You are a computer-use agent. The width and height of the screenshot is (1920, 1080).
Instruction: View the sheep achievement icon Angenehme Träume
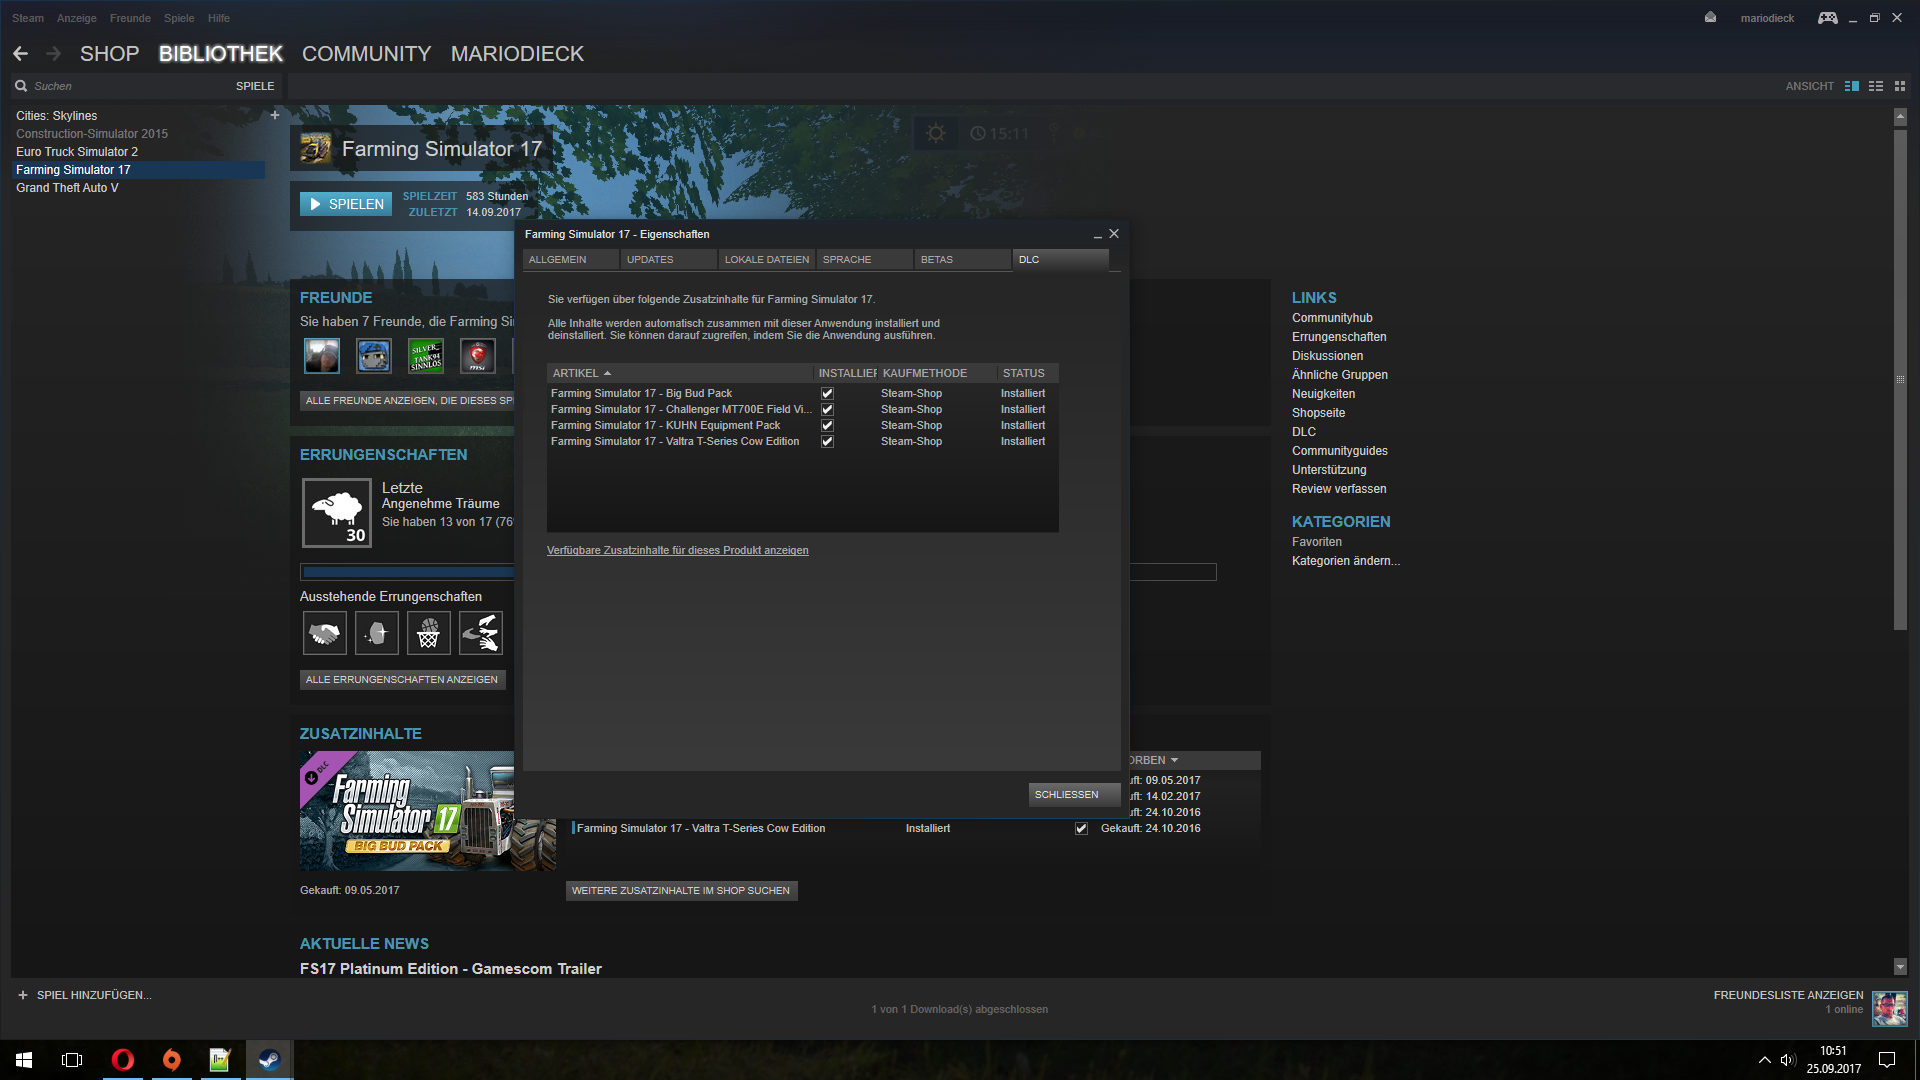pyautogui.click(x=337, y=513)
